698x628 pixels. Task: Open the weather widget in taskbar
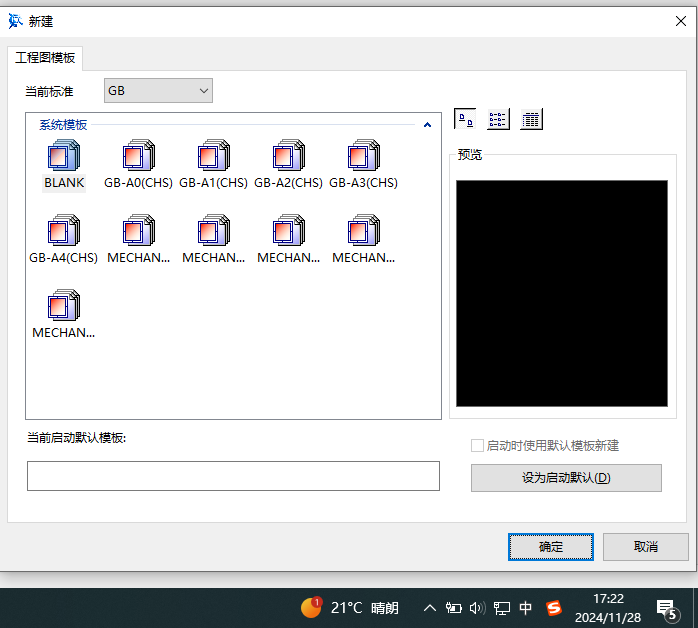click(350, 608)
